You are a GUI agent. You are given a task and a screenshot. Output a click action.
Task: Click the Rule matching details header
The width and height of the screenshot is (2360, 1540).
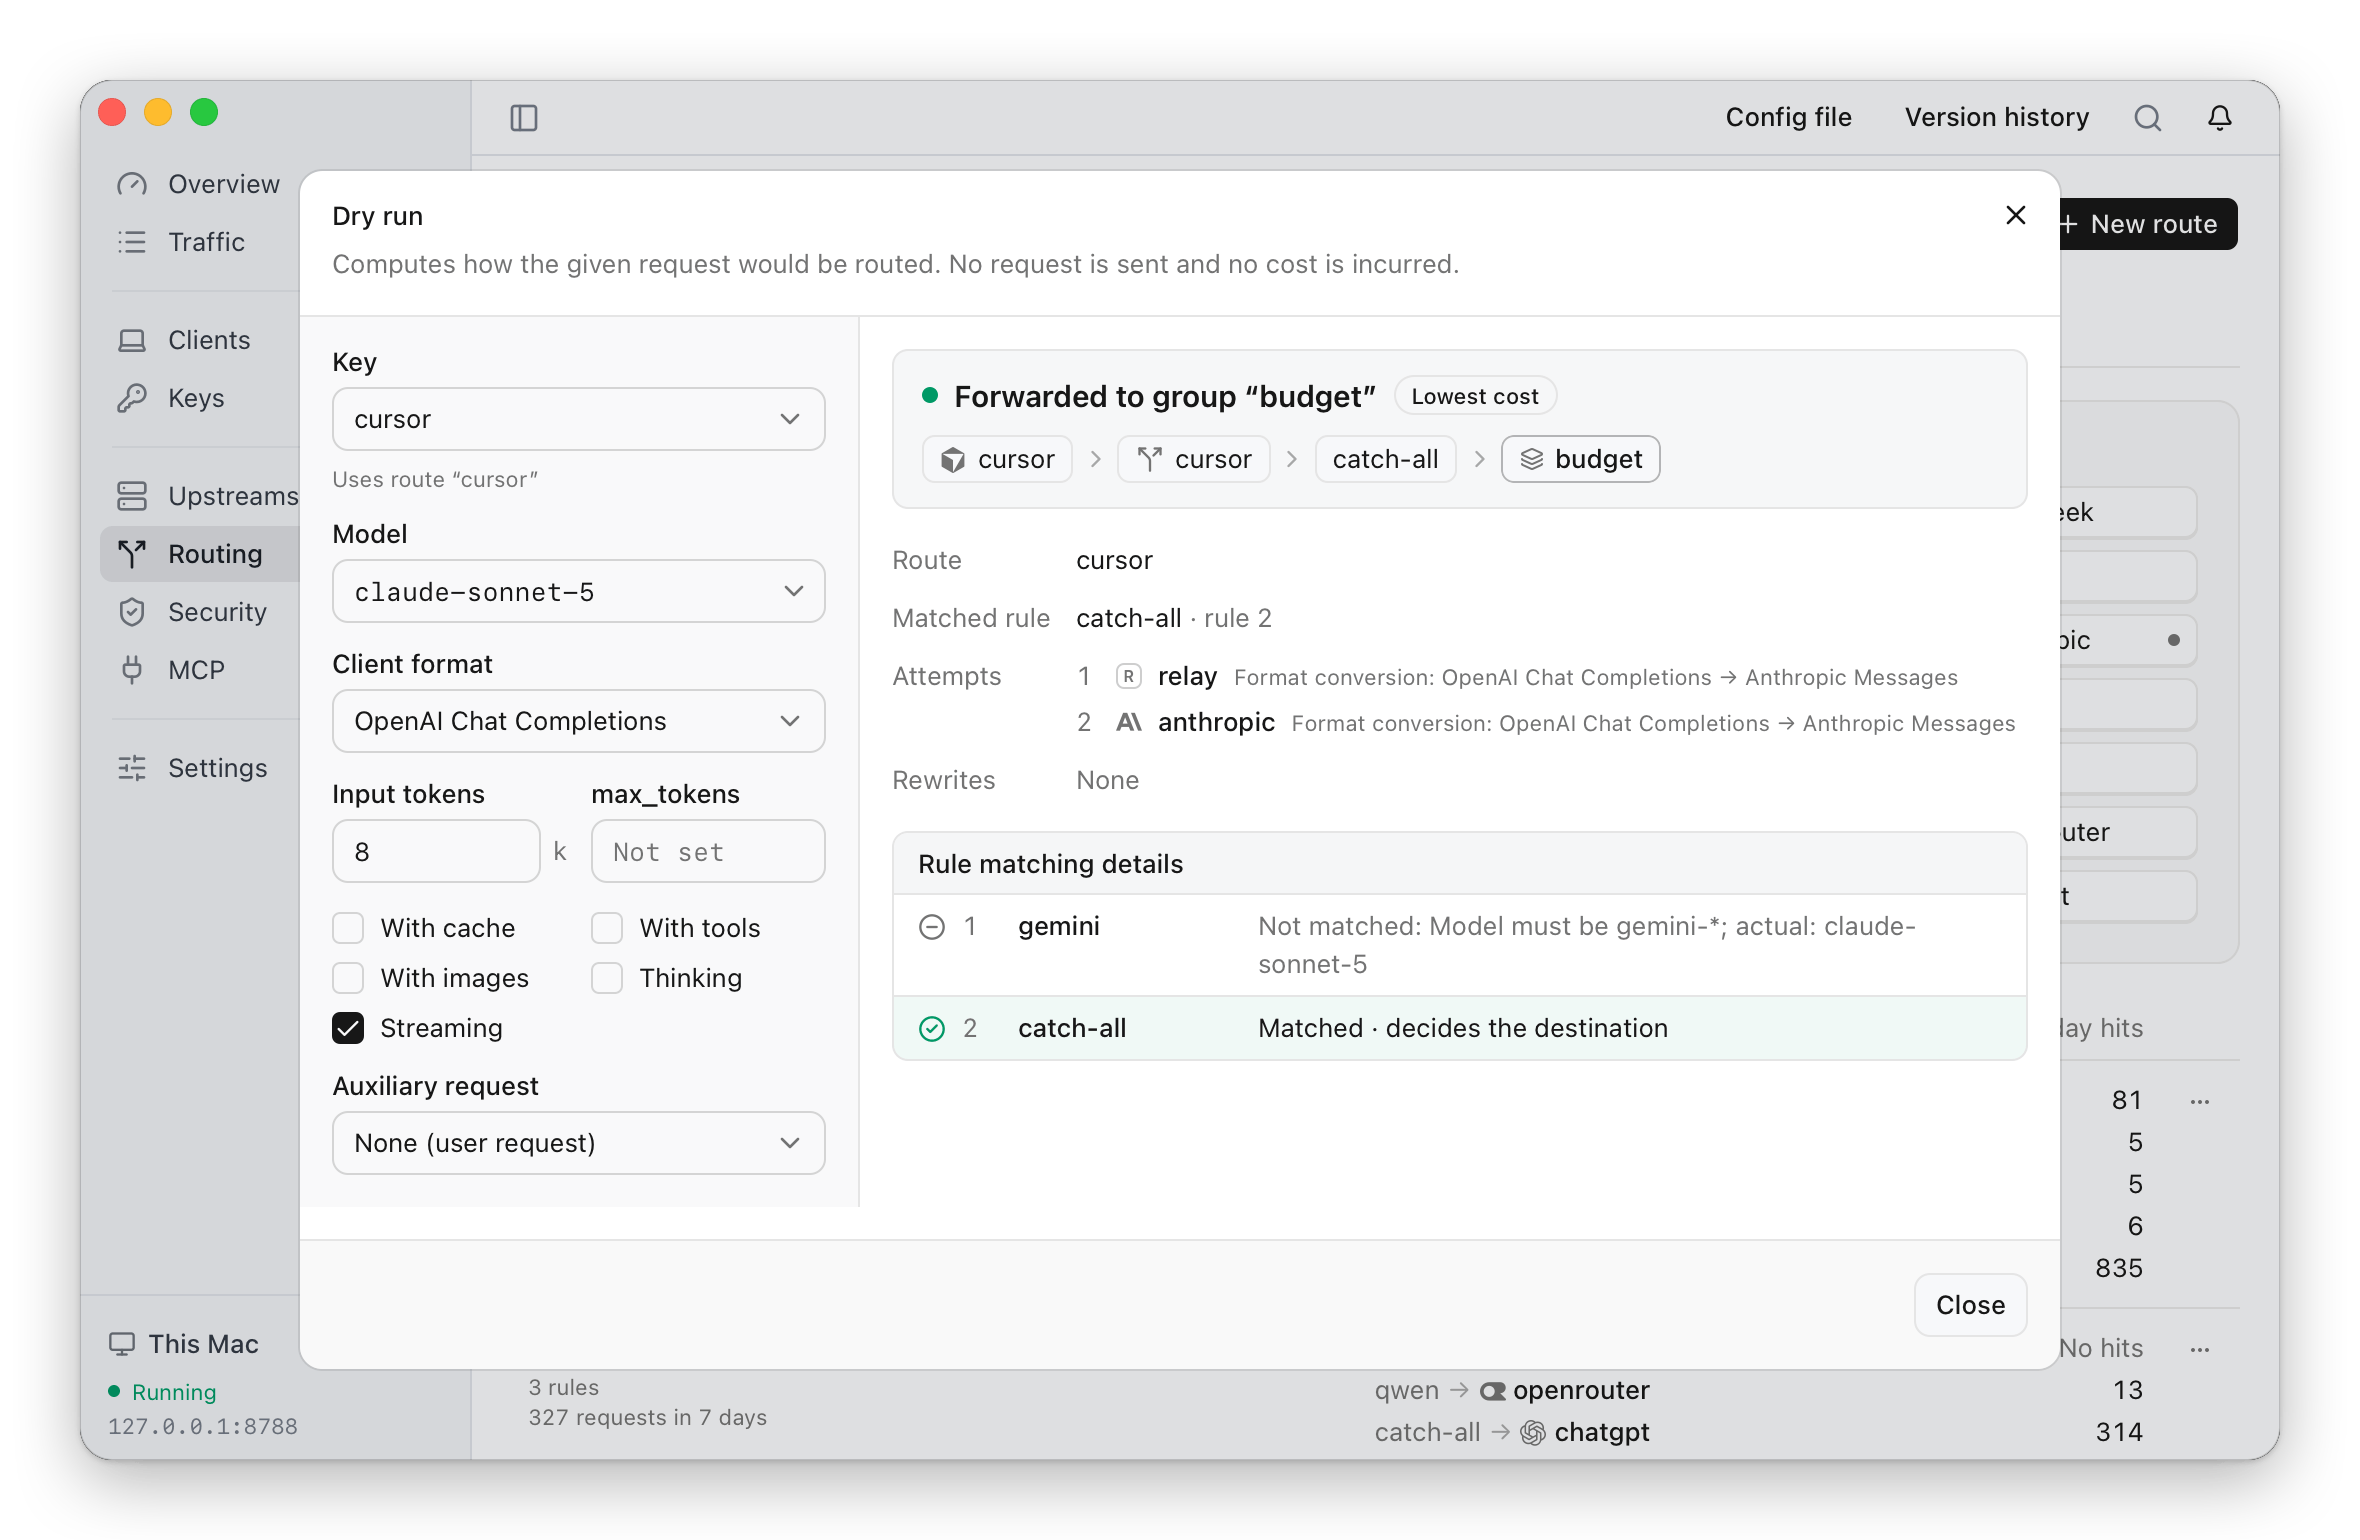tap(1459, 864)
